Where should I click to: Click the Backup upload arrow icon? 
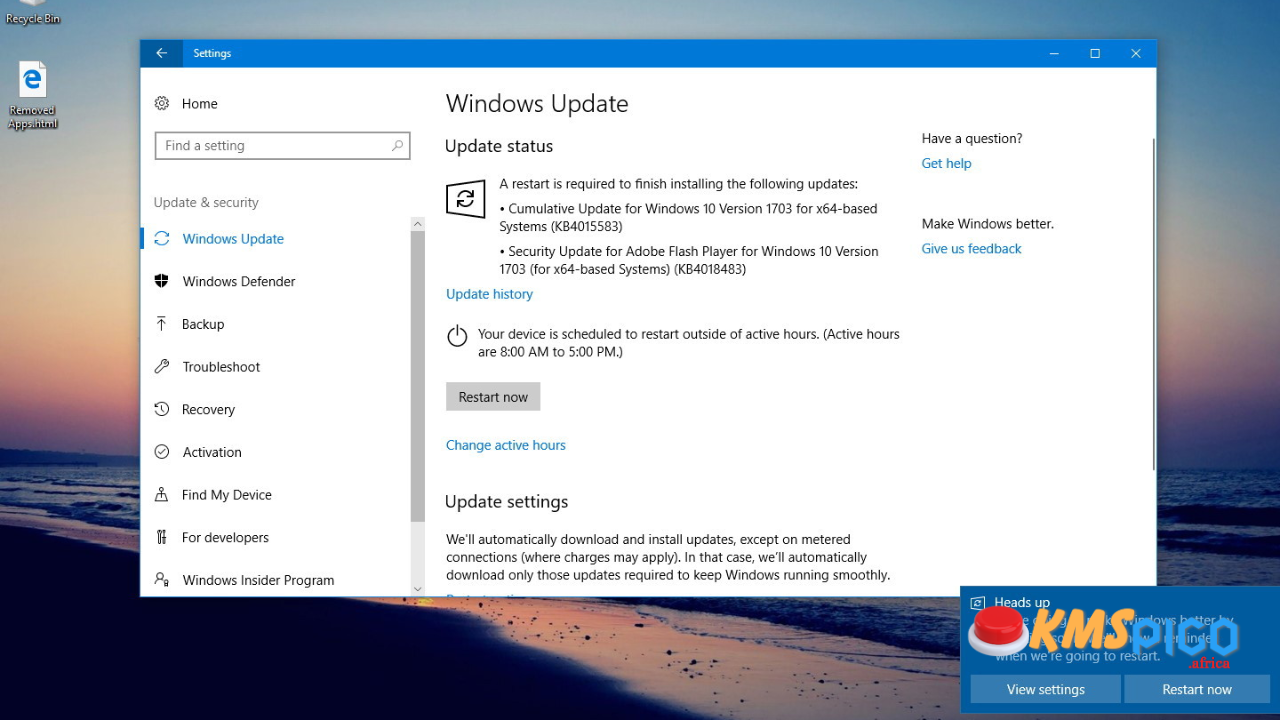coord(162,324)
